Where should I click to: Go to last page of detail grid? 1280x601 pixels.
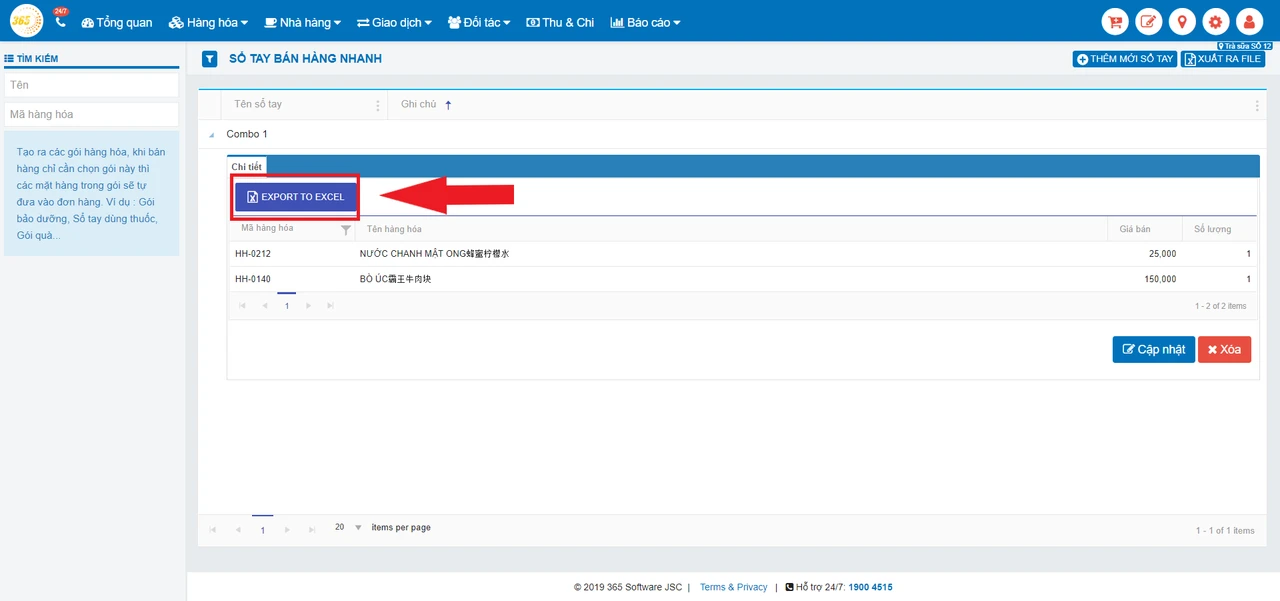point(330,306)
